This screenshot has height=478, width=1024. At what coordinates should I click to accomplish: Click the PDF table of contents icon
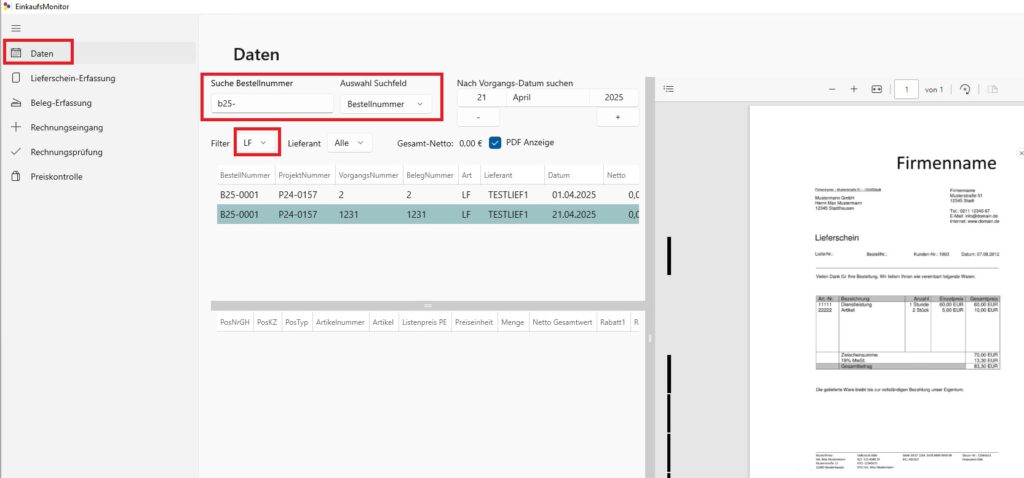click(669, 89)
